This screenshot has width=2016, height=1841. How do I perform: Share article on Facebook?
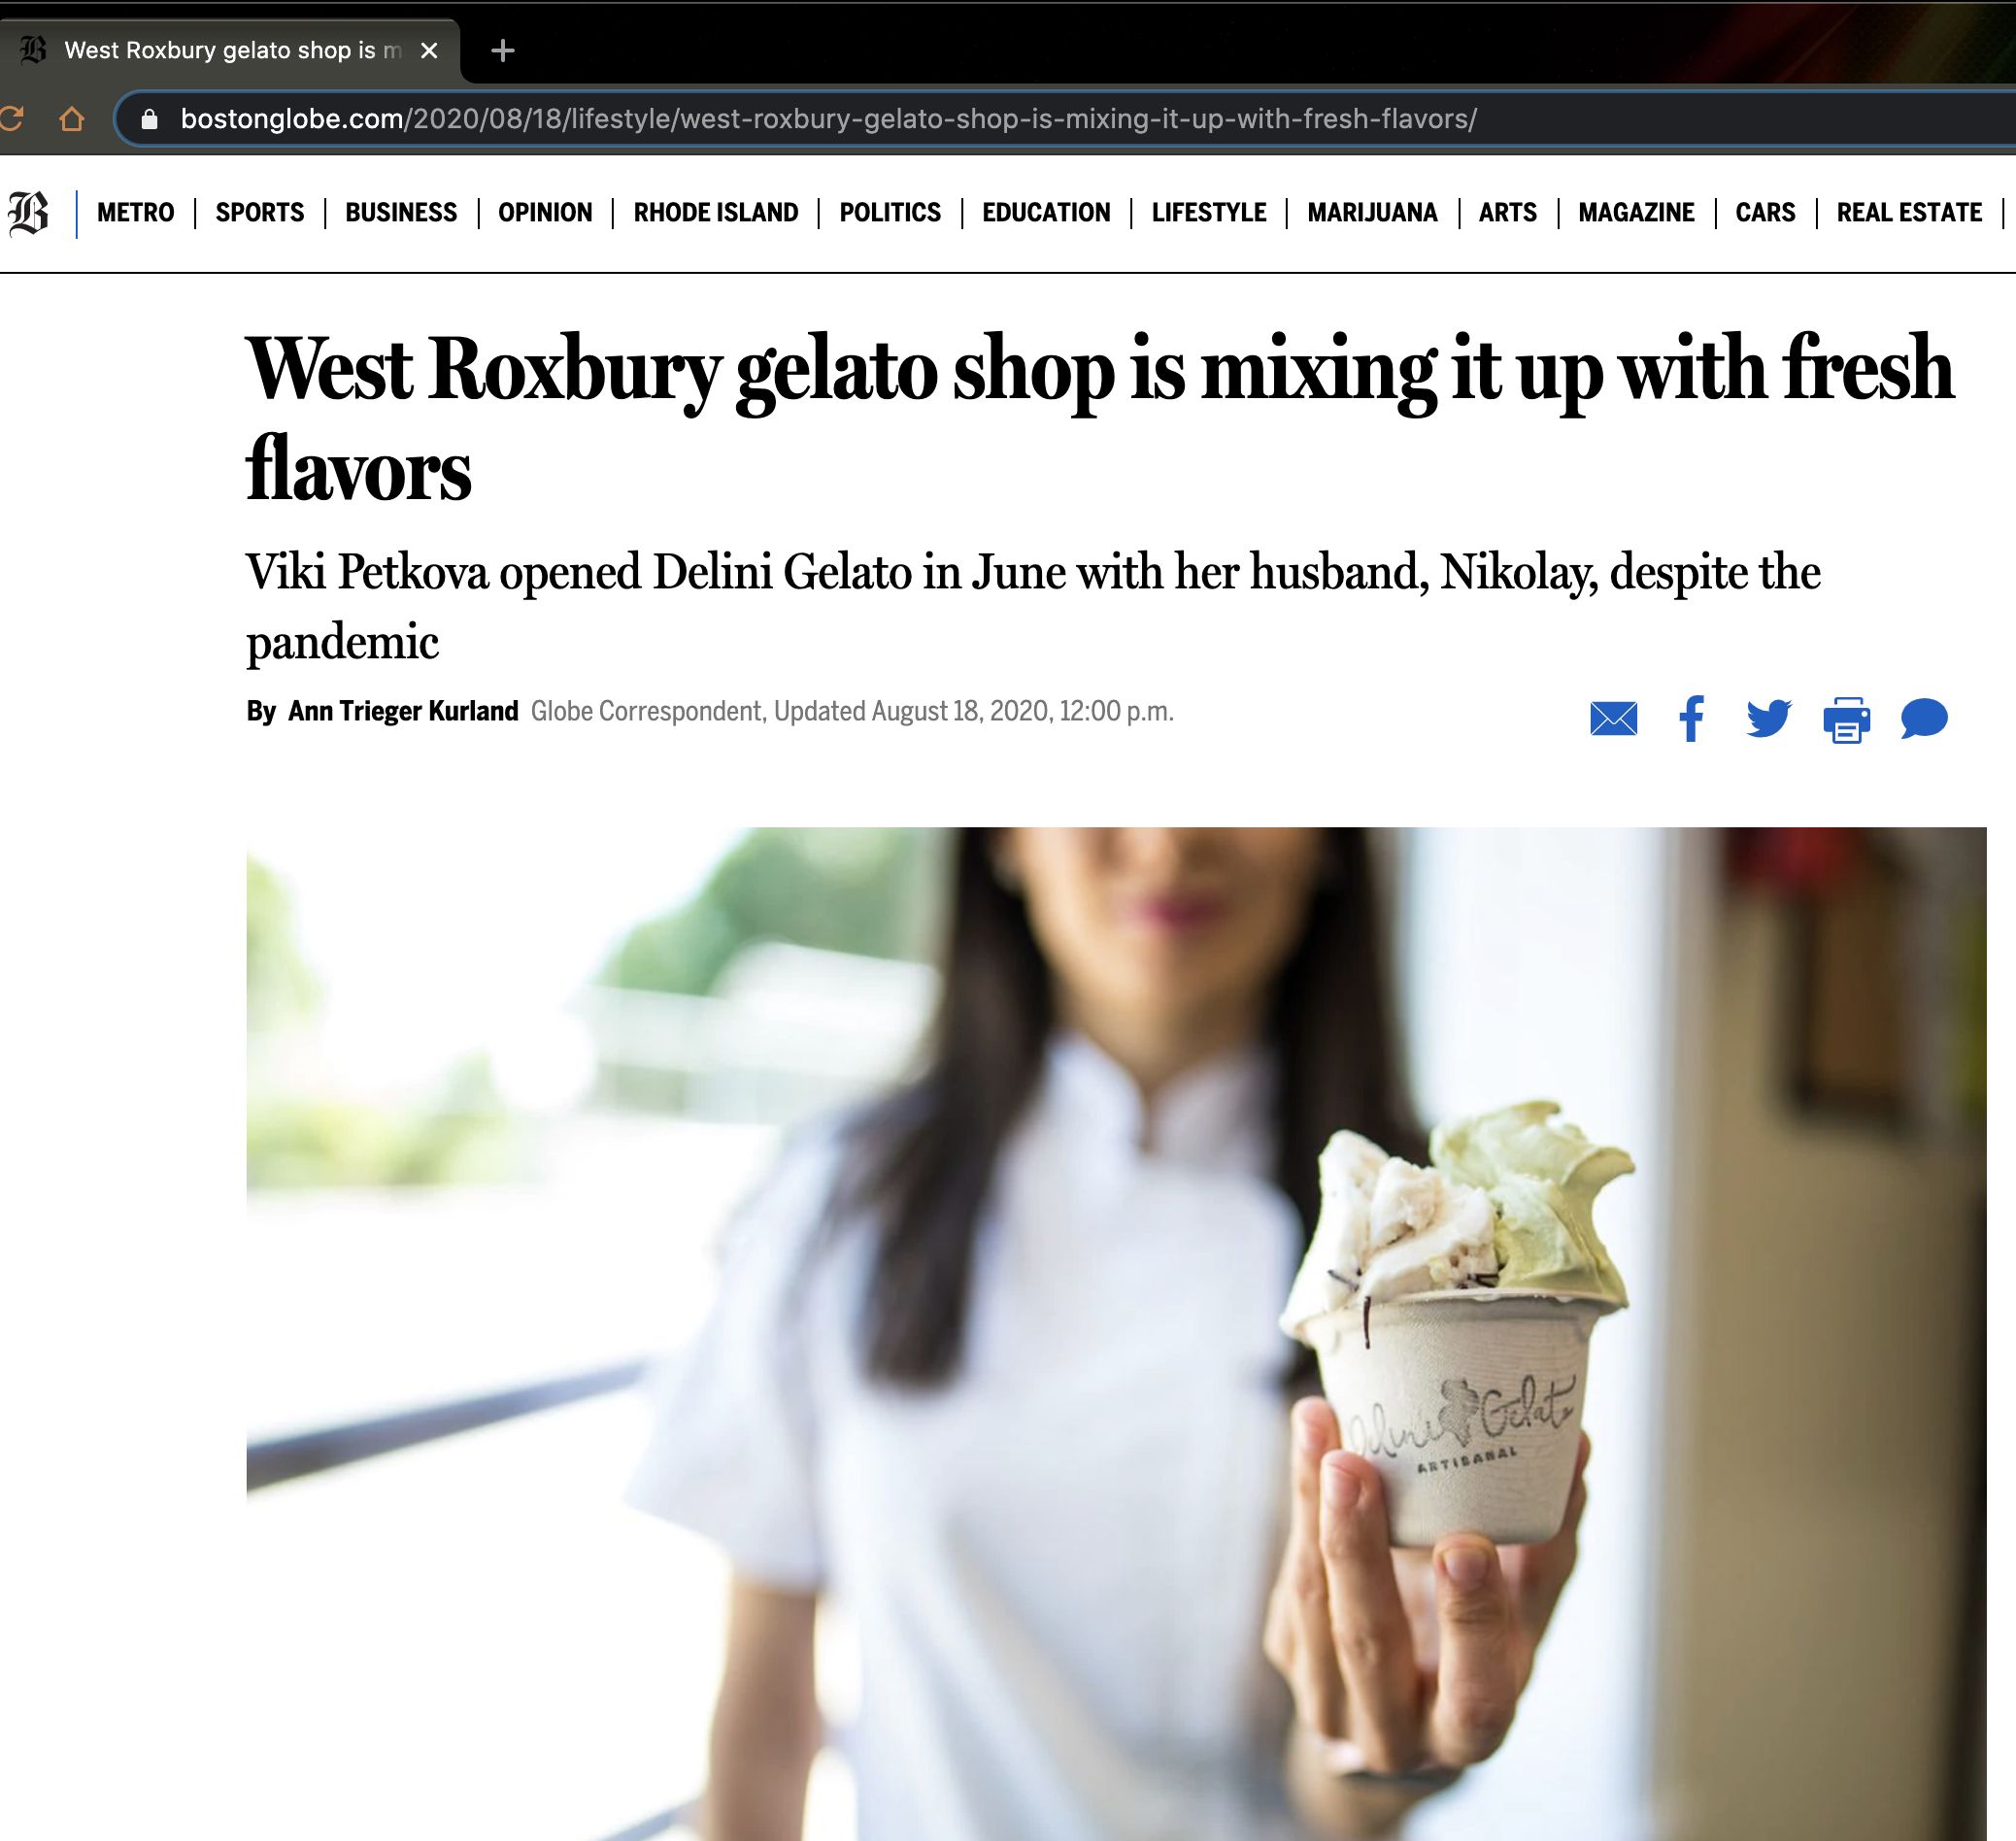pyautogui.click(x=1691, y=719)
